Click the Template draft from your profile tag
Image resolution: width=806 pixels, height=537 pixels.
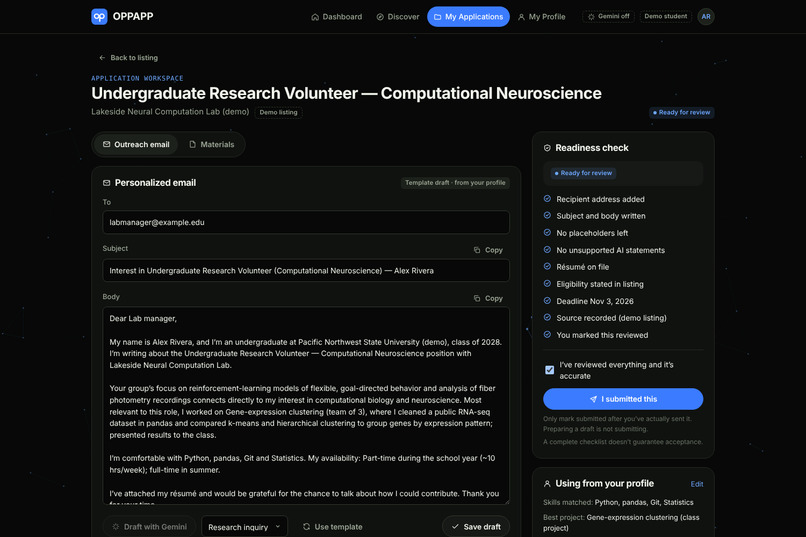(x=455, y=183)
